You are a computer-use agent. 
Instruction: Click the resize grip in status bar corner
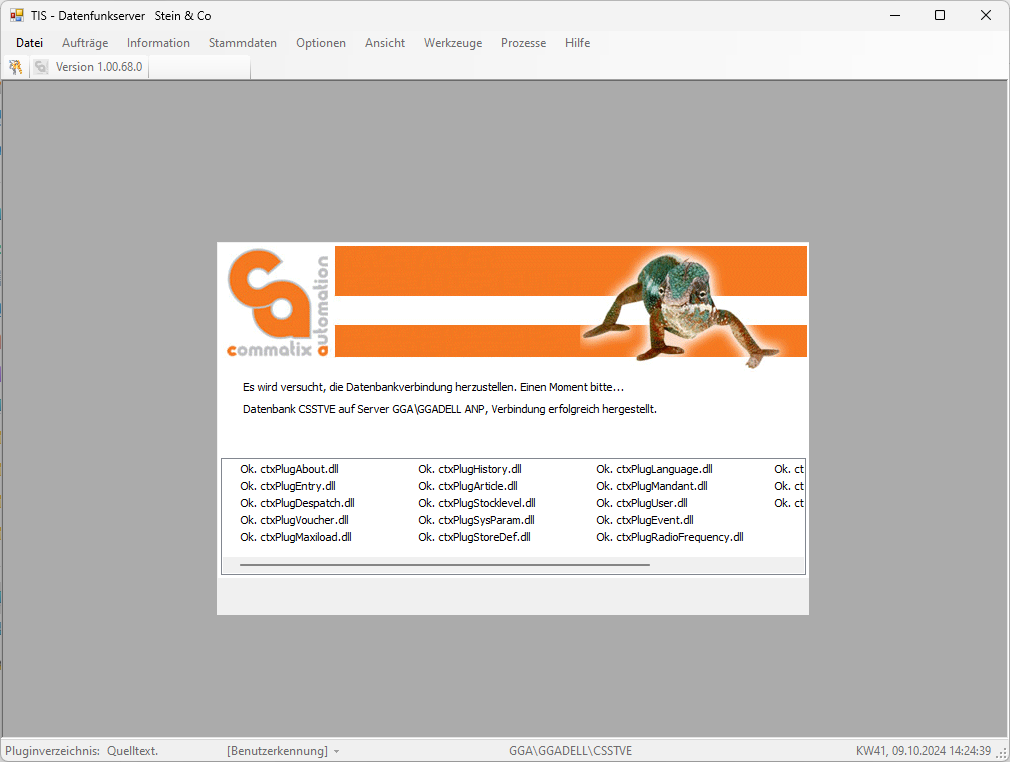(1002, 754)
